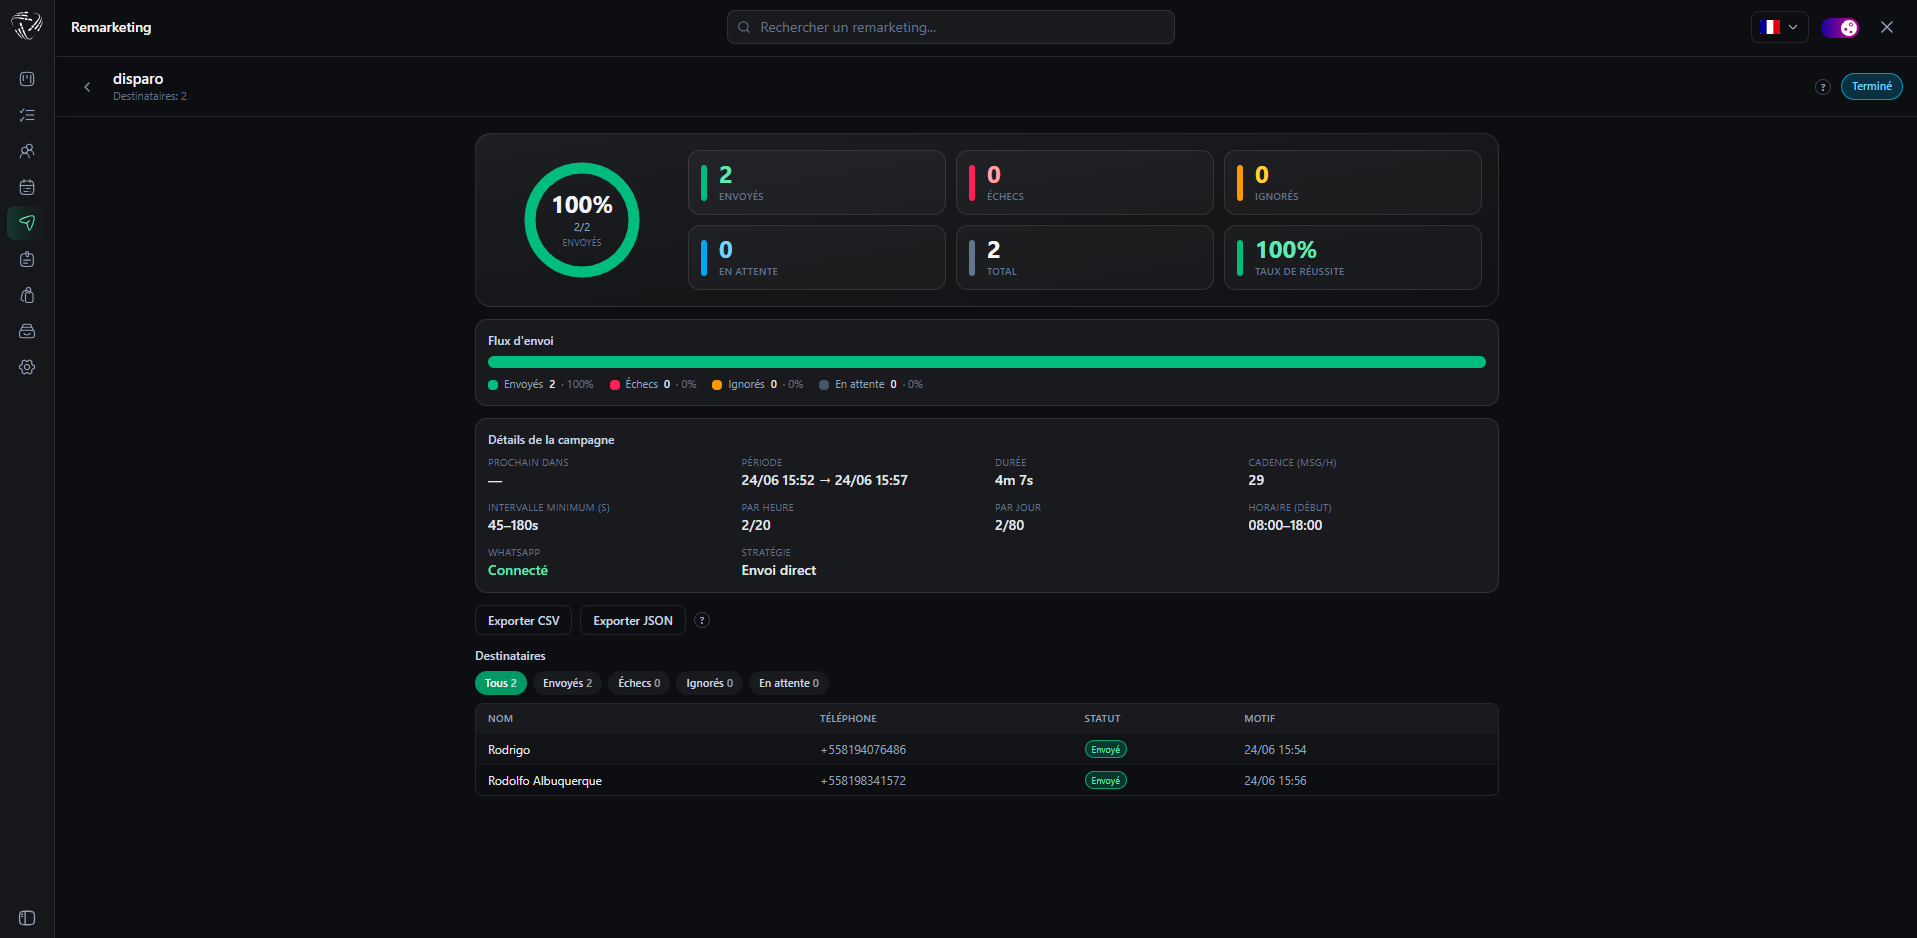Click the Échecs count card
The height and width of the screenshot is (938, 1917).
pos(1084,182)
